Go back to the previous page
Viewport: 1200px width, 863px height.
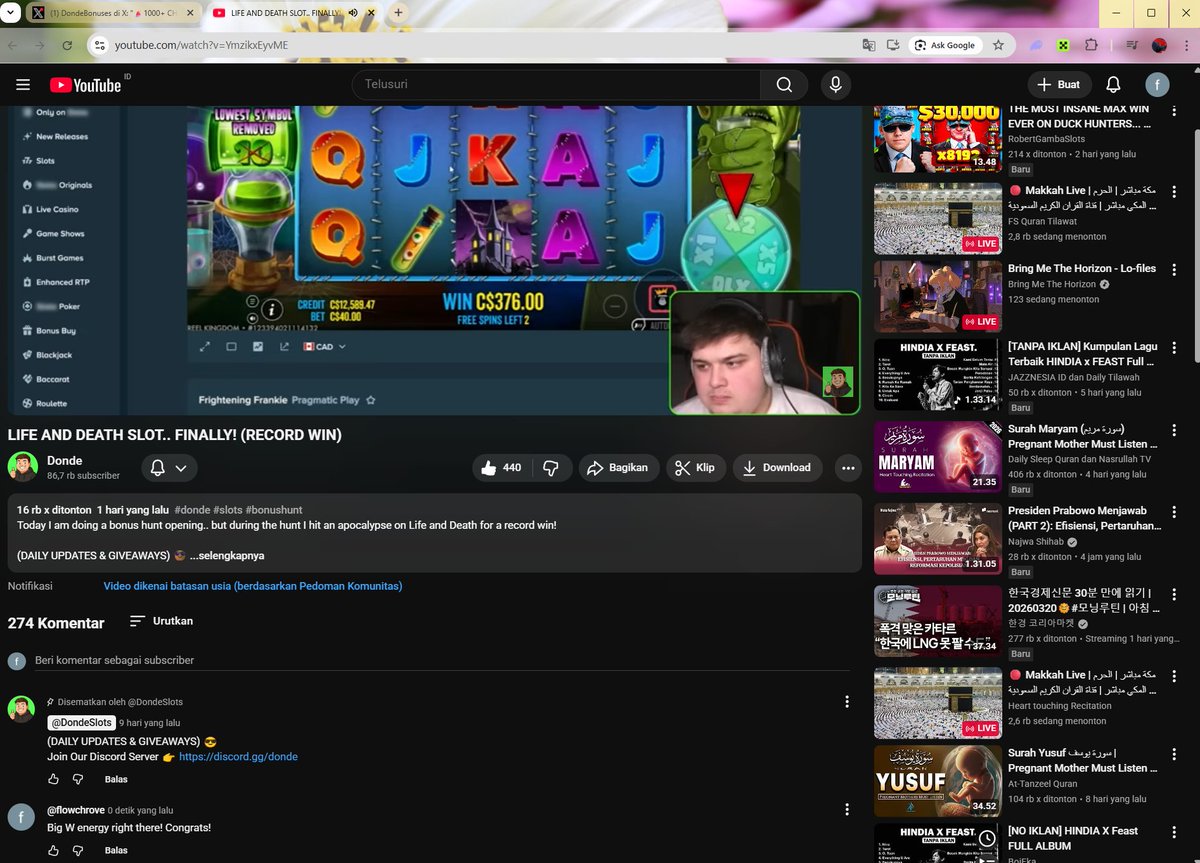pos(13,45)
